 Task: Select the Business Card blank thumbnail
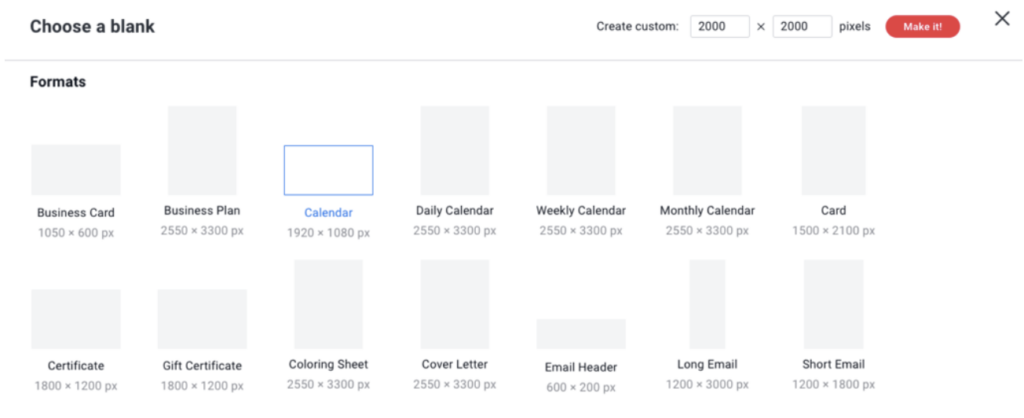76,170
